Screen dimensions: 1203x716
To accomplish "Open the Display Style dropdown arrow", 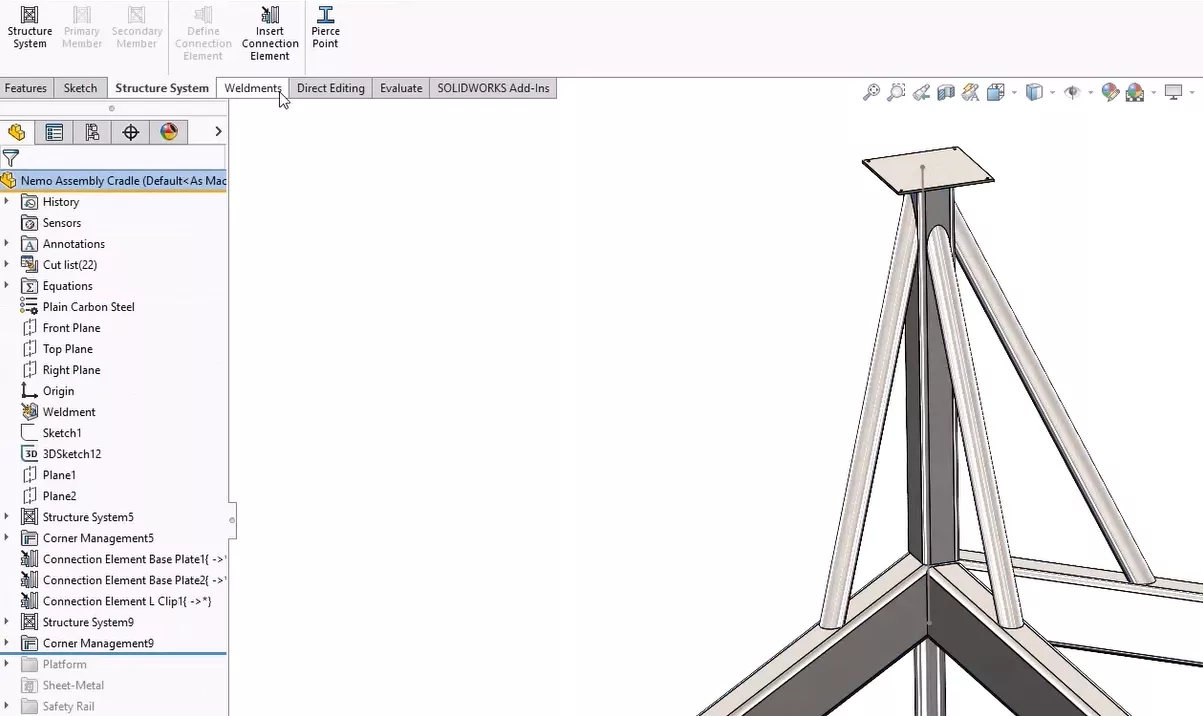I will point(1053,92).
